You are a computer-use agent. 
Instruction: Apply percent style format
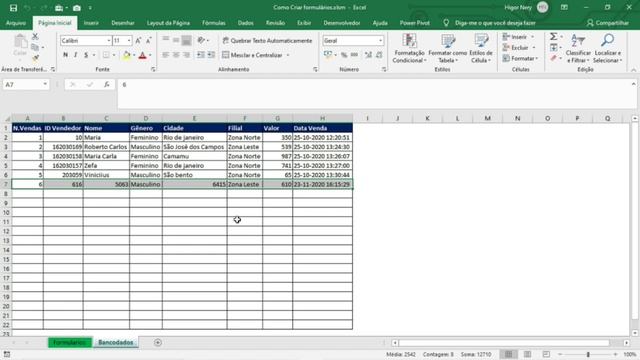click(x=344, y=55)
